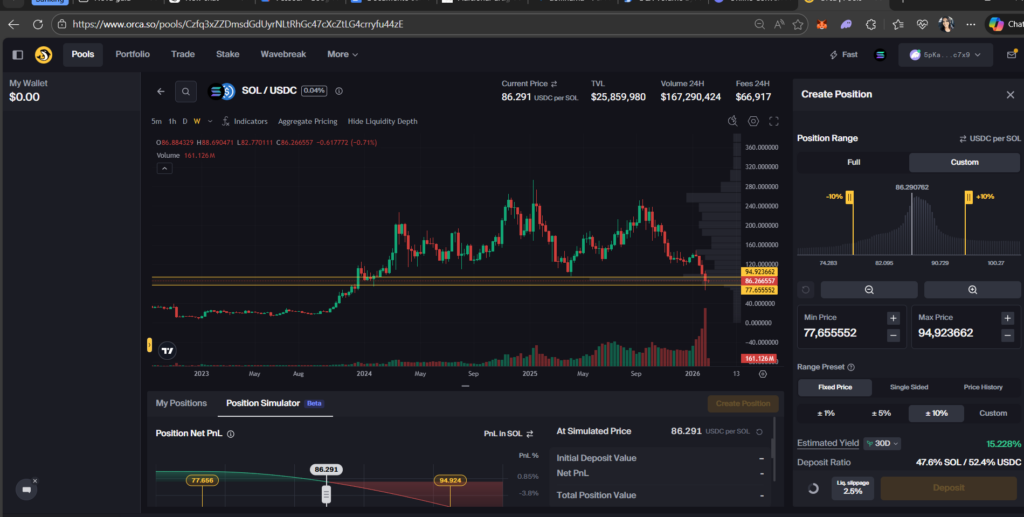Click Range Preset help icon
This screenshot has width=1024, height=517.
[x=851, y=368]
